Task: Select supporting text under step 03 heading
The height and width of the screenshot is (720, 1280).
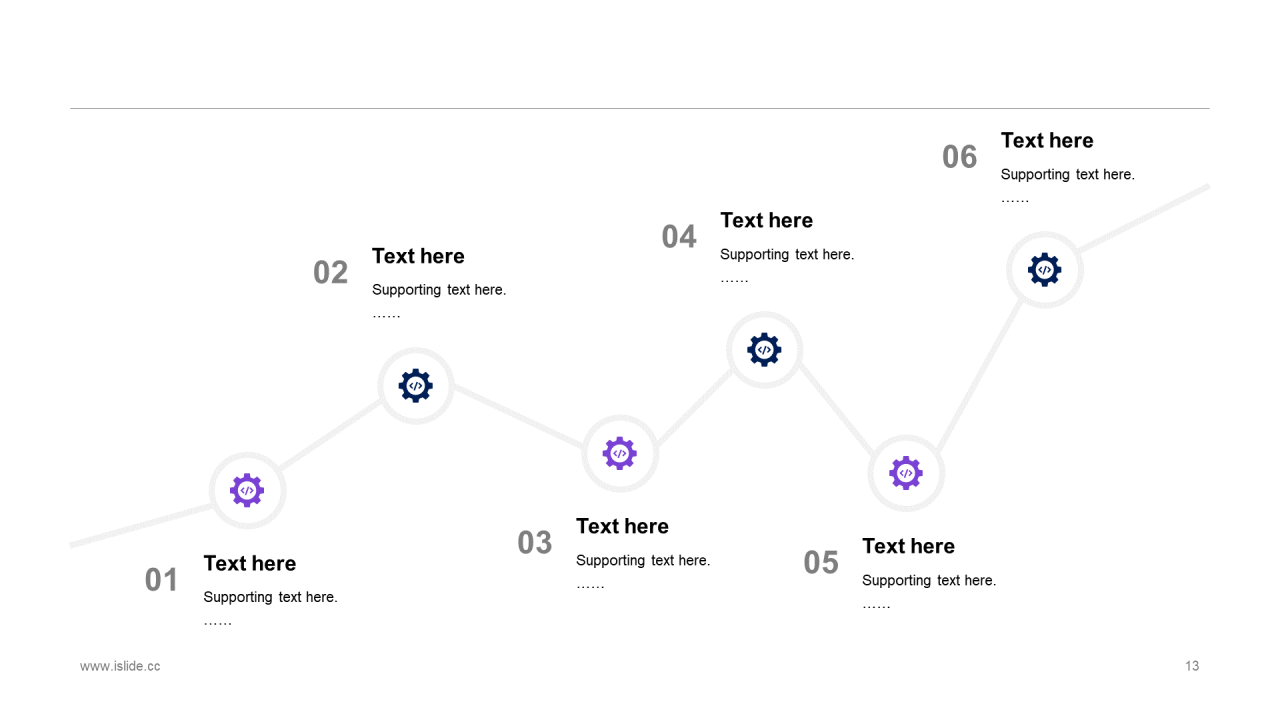Action: click(643, 561)
